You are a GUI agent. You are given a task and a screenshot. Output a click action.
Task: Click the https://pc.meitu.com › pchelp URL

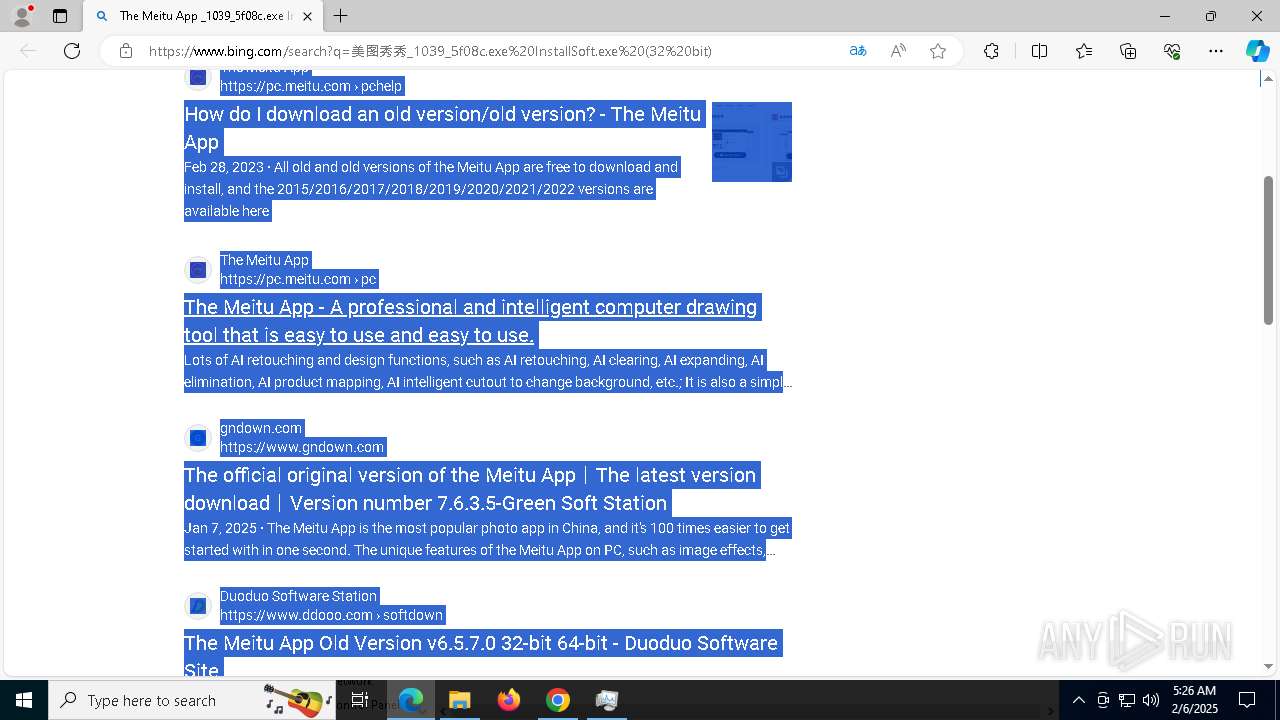tap(311, 86)
